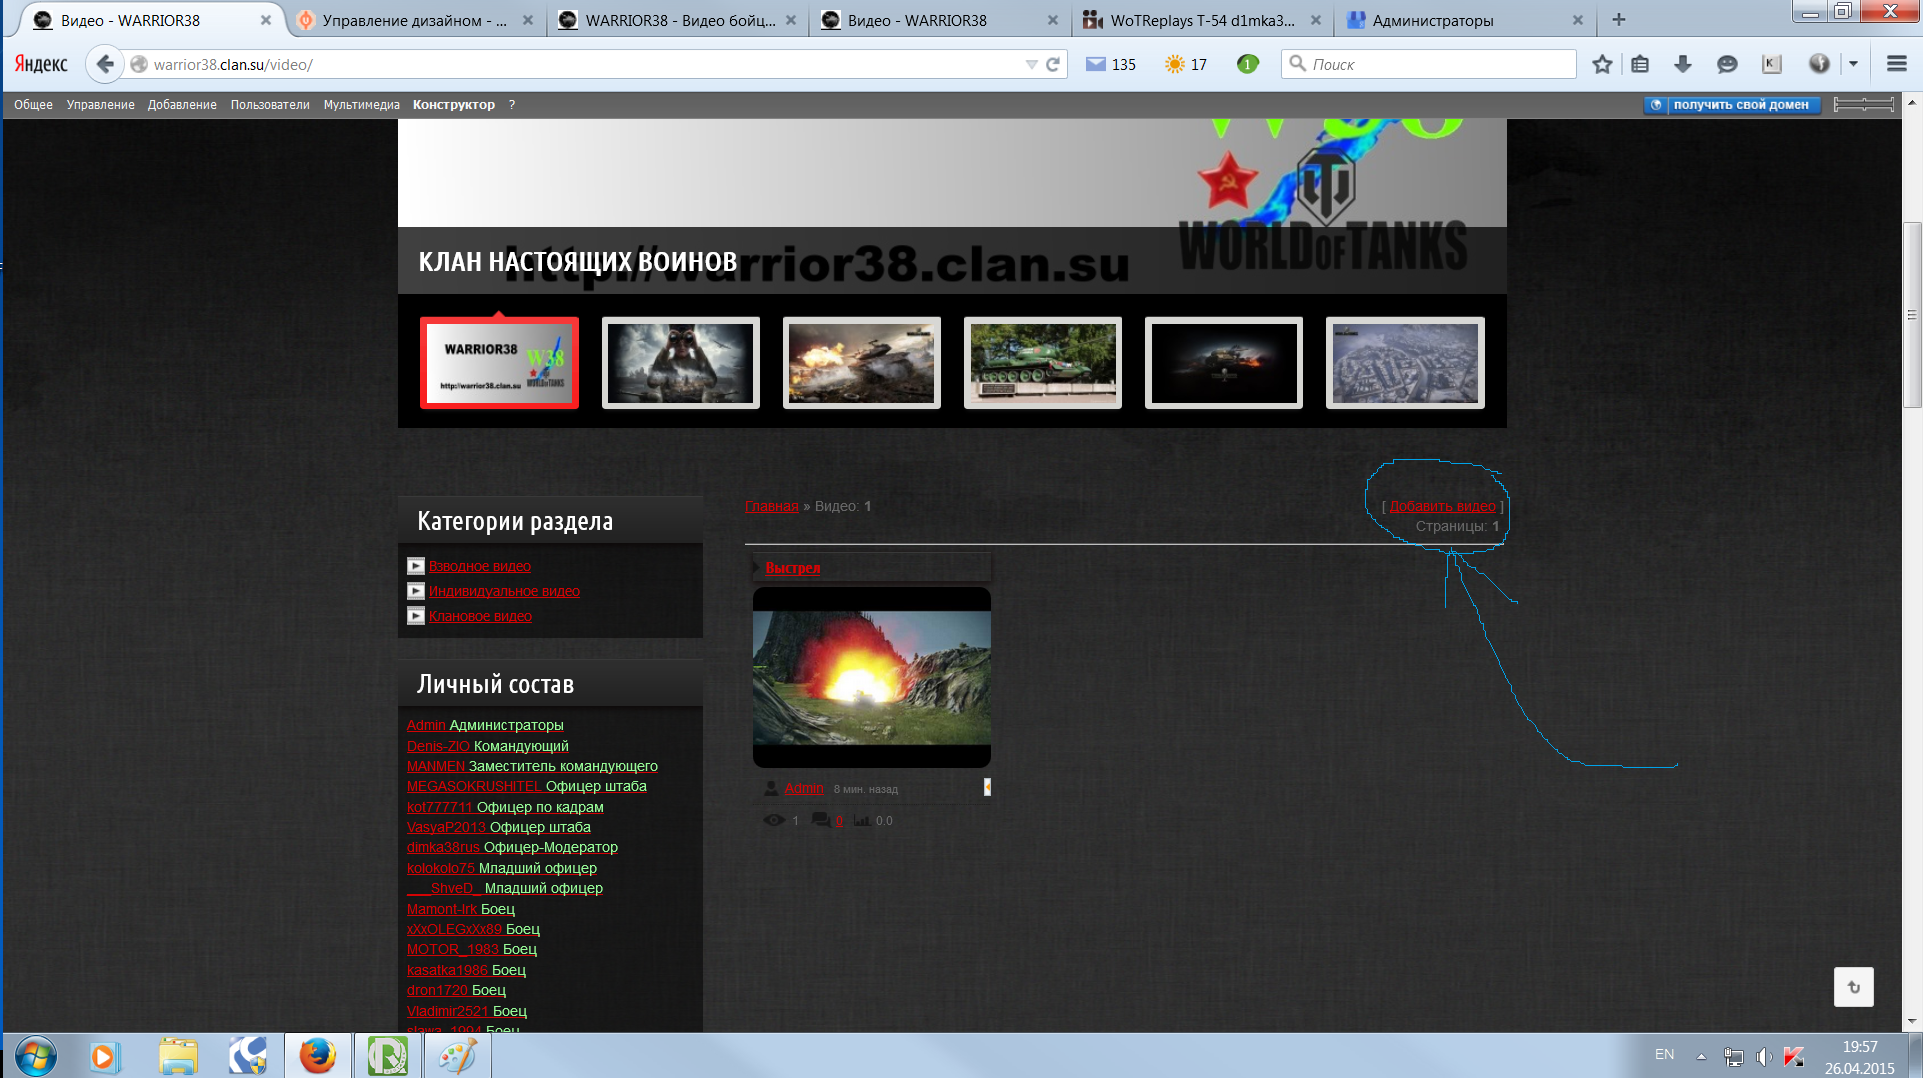Click the Yandex logo in the toolbar
1923x1078 pixels.
tap(41, 64)
